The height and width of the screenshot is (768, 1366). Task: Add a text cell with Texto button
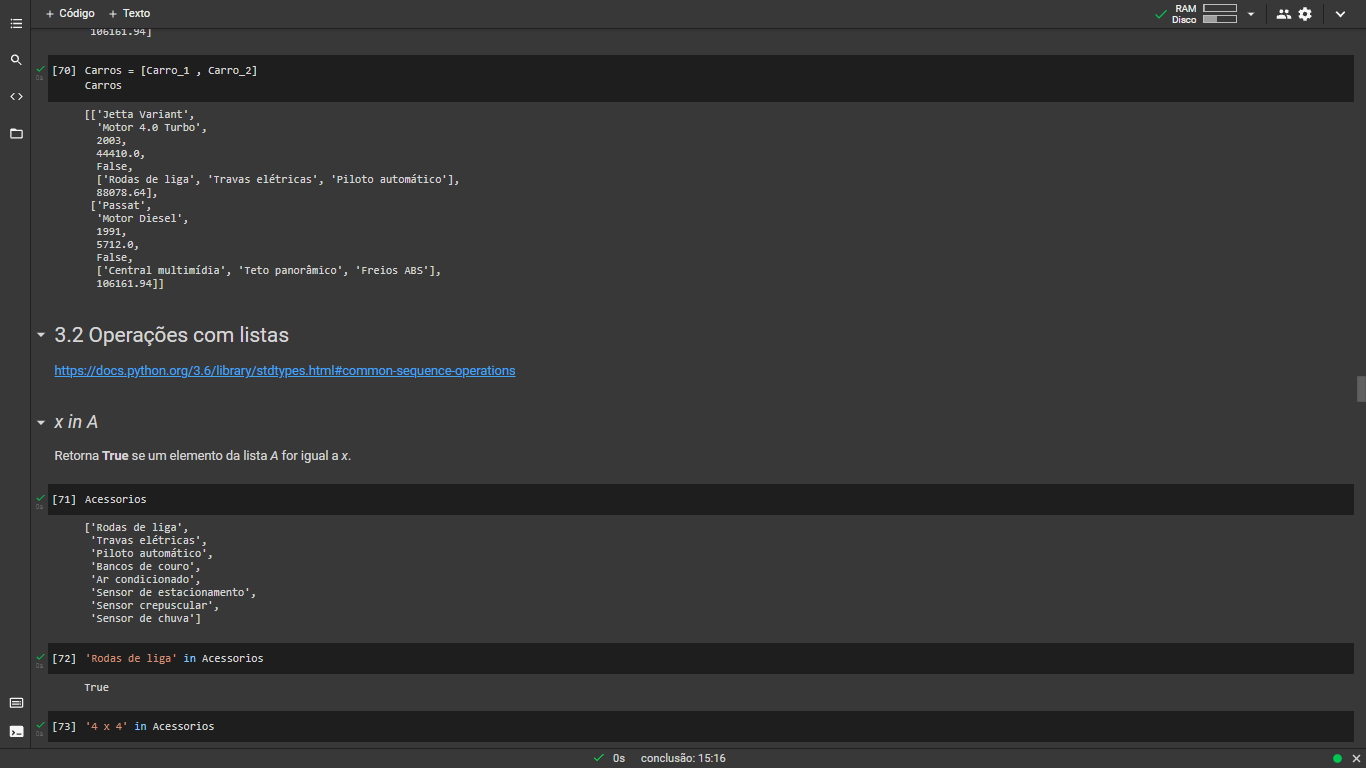129,13
